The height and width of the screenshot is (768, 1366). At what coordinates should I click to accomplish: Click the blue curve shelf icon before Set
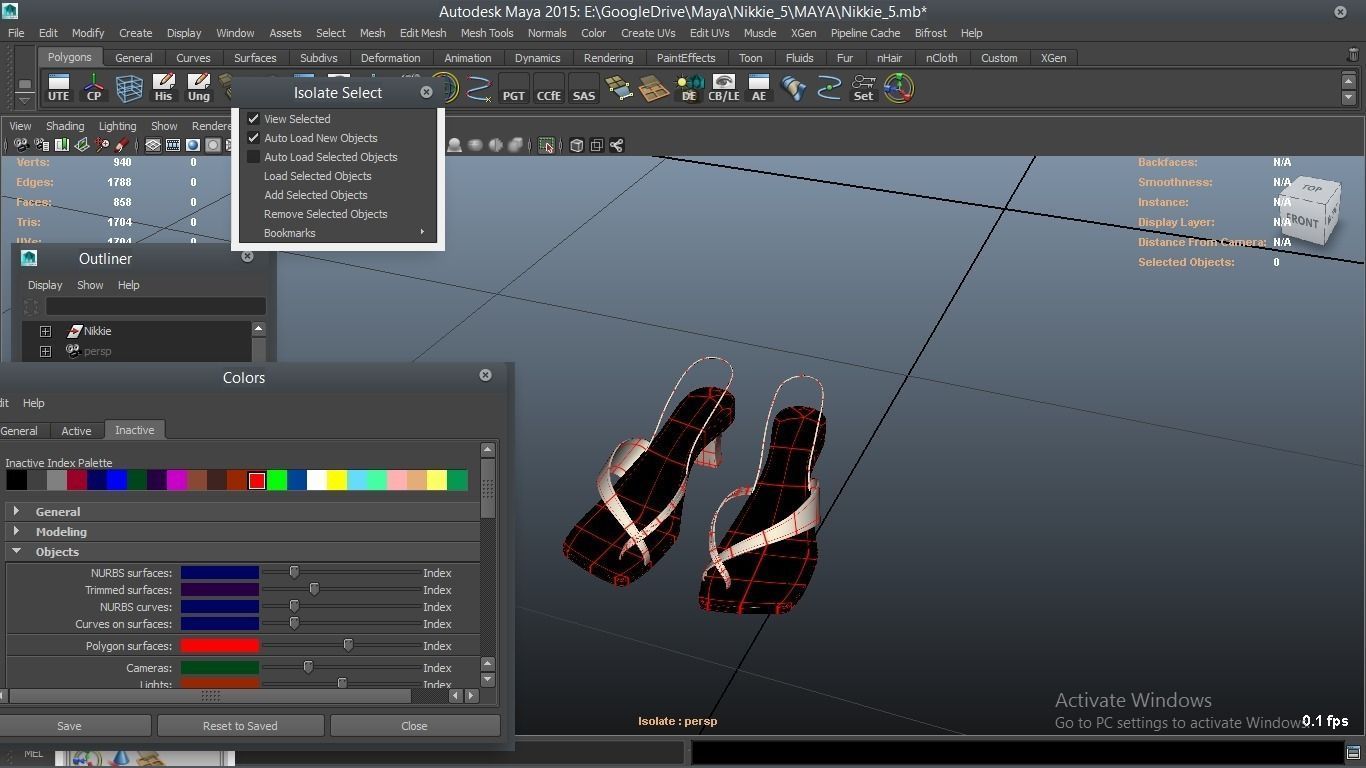point(829,88)
